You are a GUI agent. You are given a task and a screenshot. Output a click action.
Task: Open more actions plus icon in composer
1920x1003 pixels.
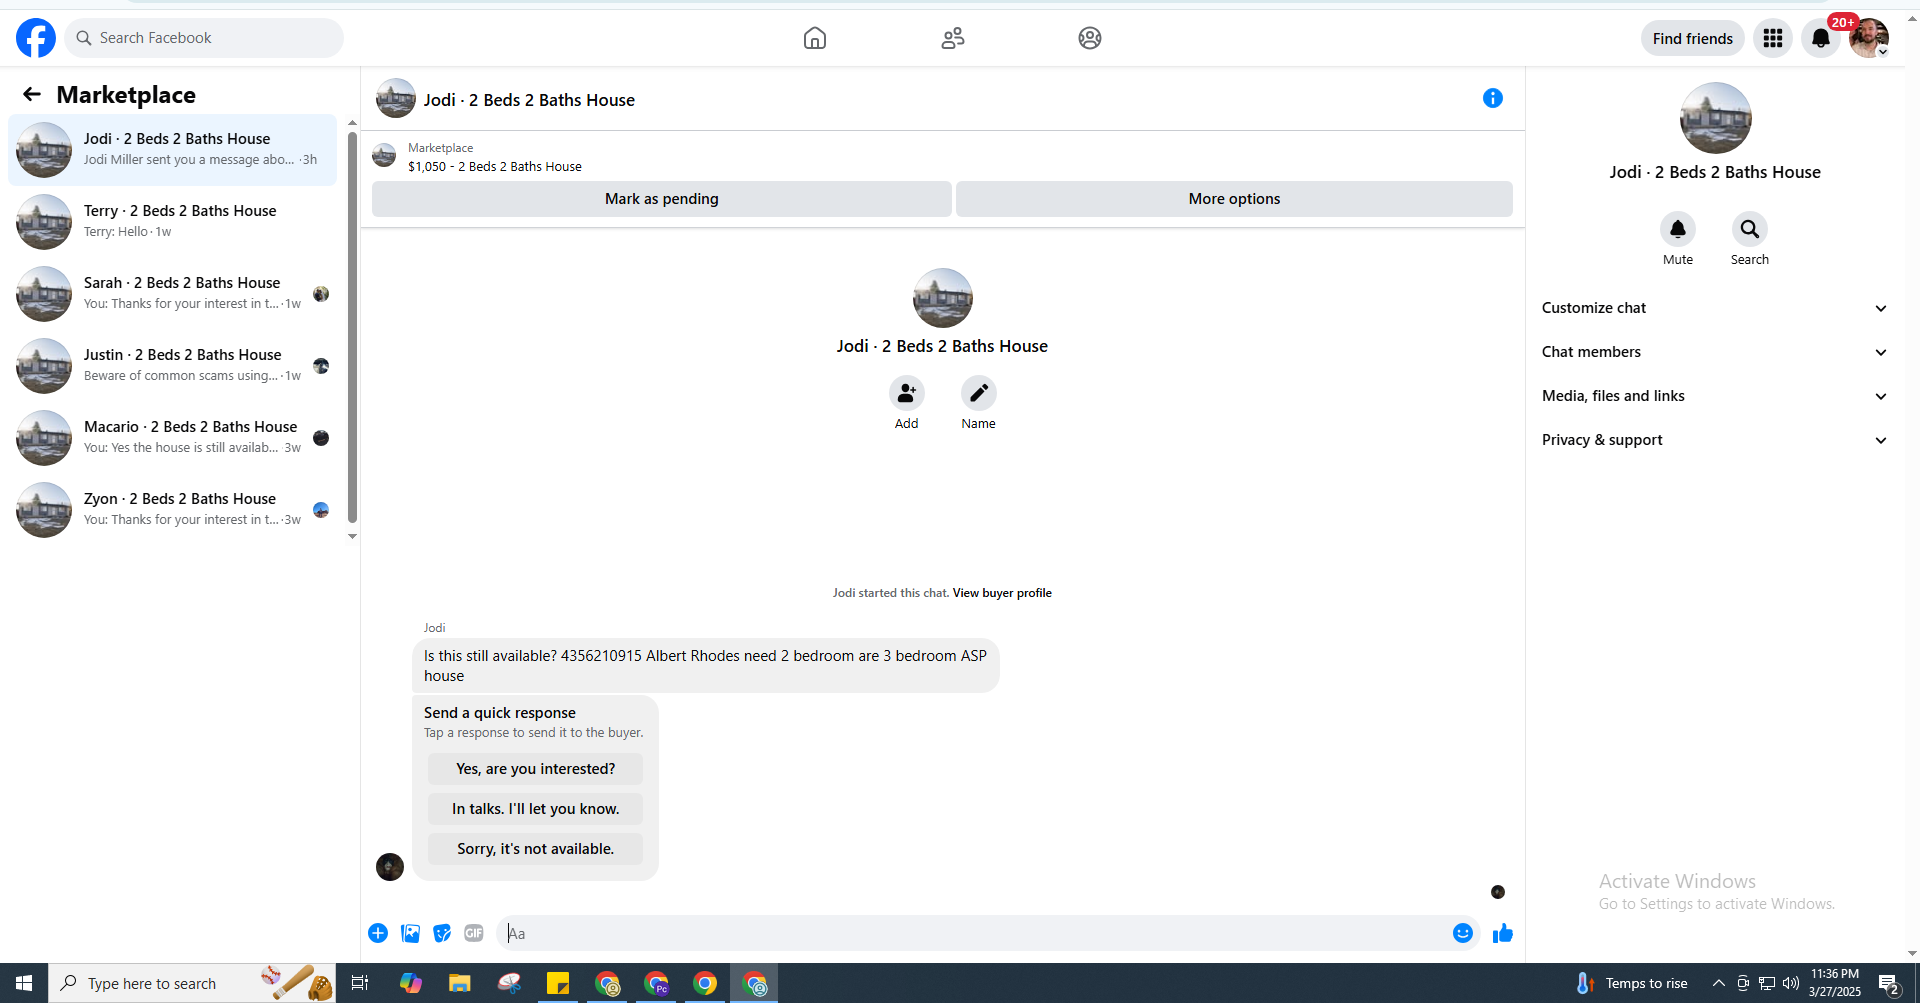(x=378, y=933)
